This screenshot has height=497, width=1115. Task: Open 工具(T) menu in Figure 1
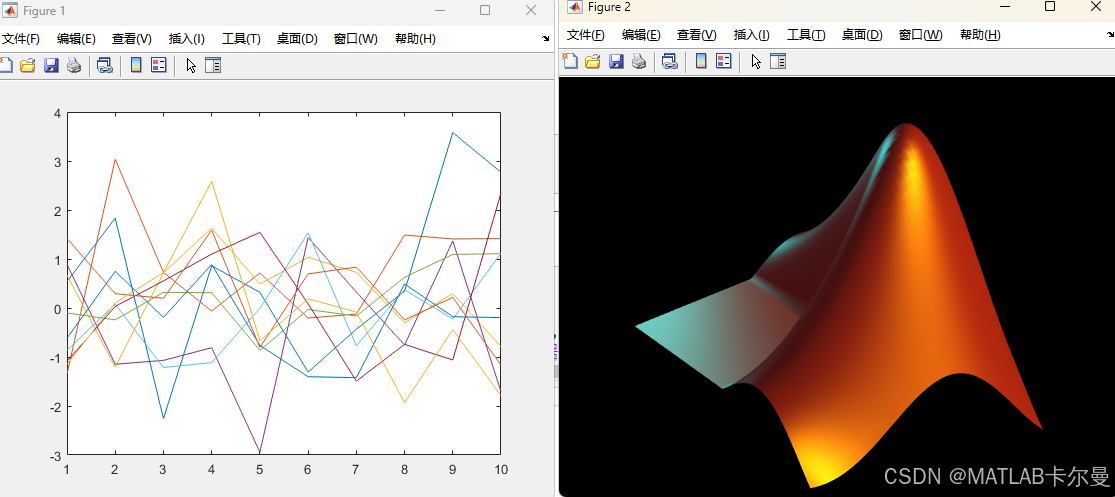tap(241, 39)
